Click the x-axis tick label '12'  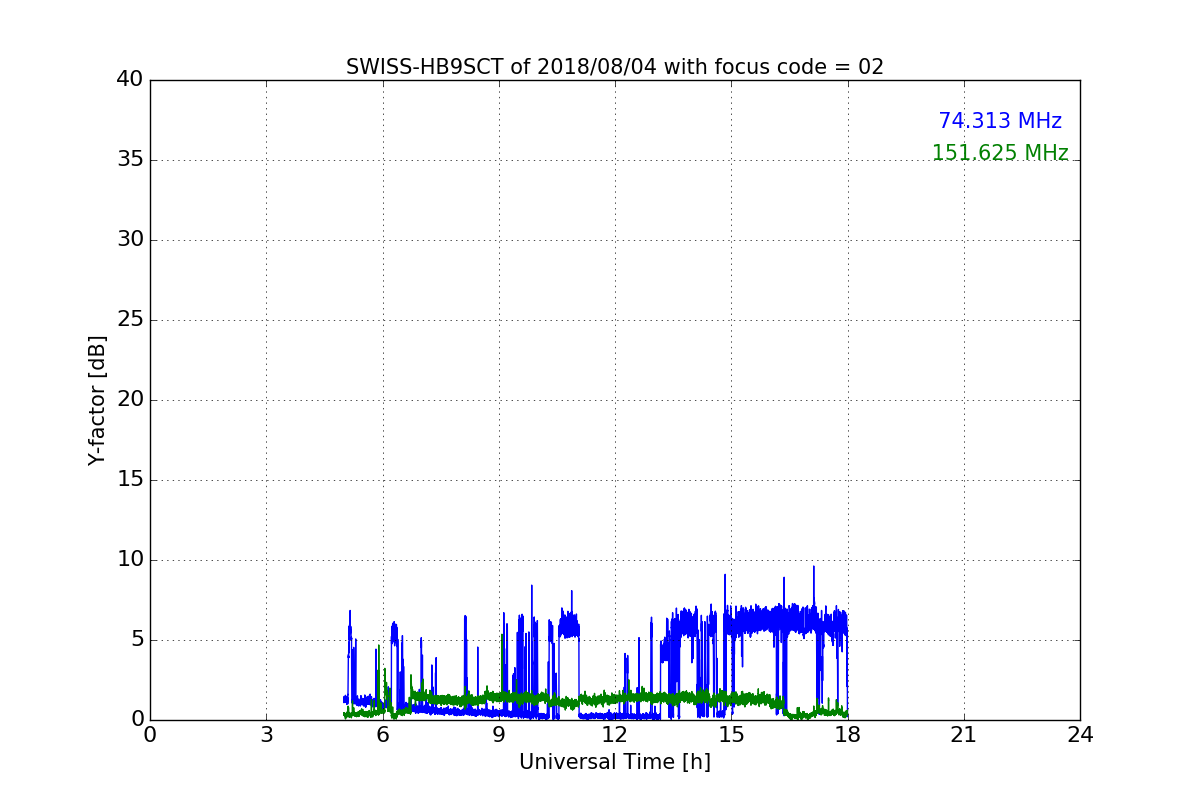pos(615,735)
